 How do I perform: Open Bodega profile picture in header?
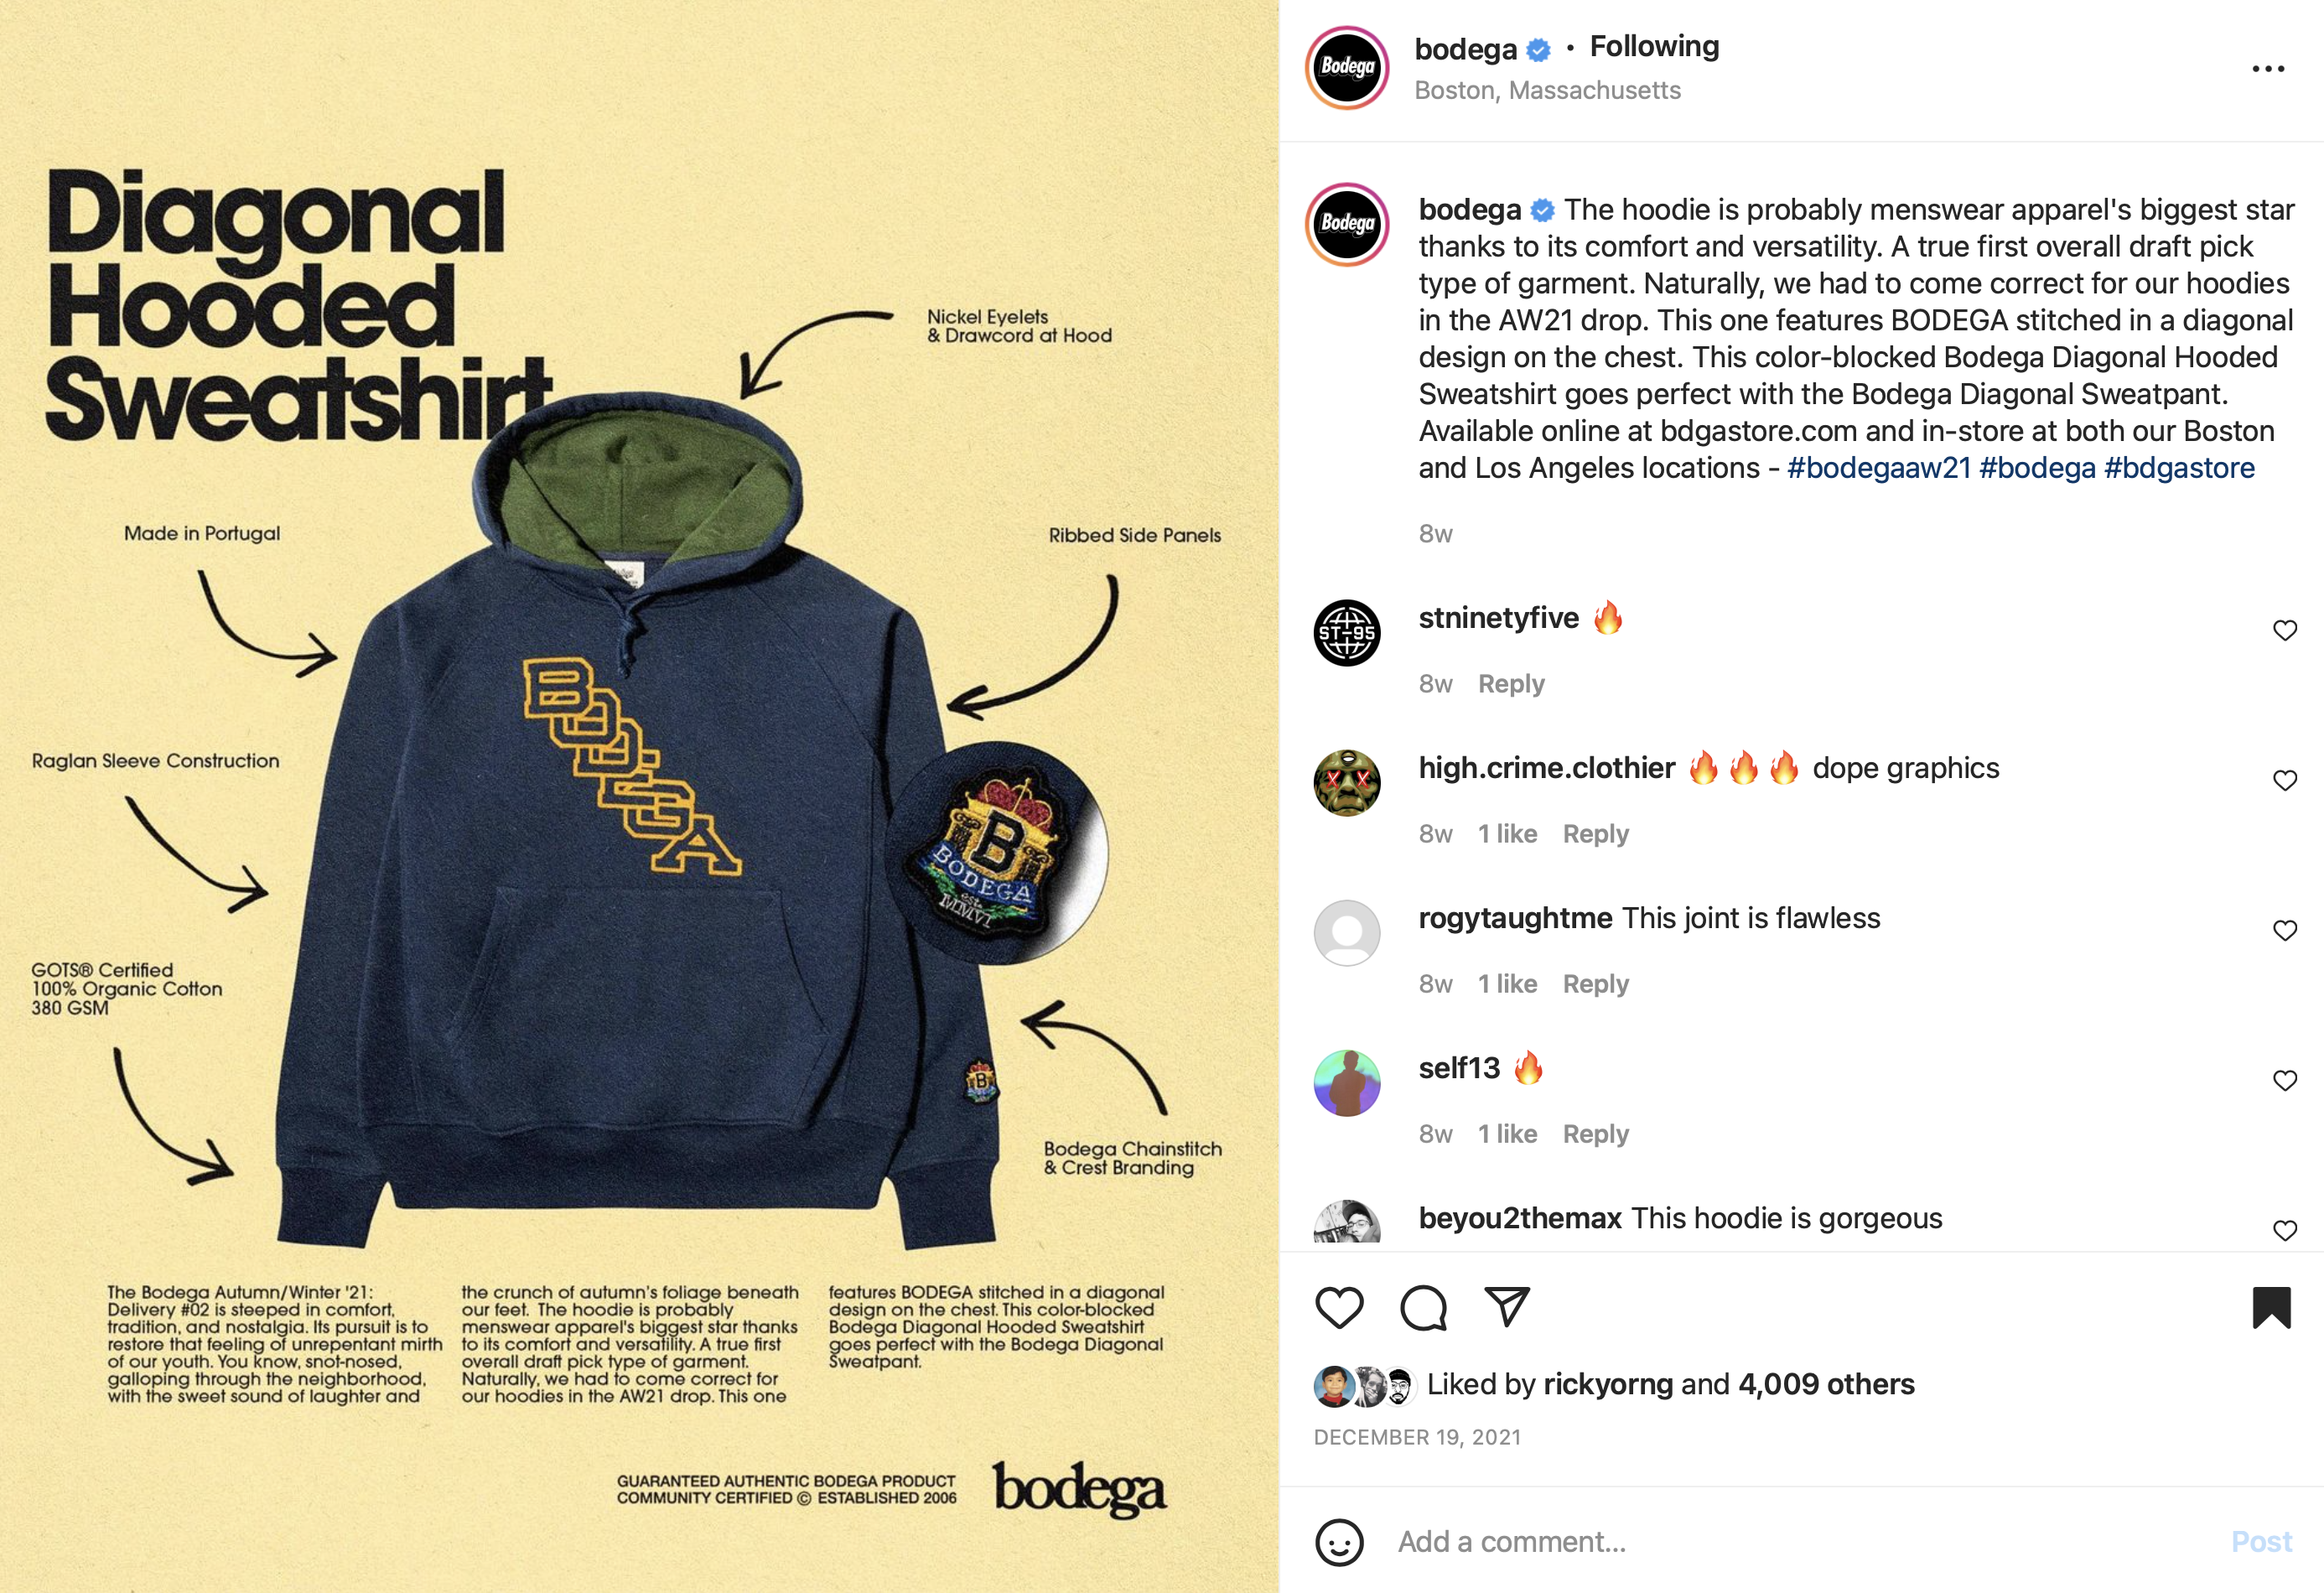[1347, 68]
